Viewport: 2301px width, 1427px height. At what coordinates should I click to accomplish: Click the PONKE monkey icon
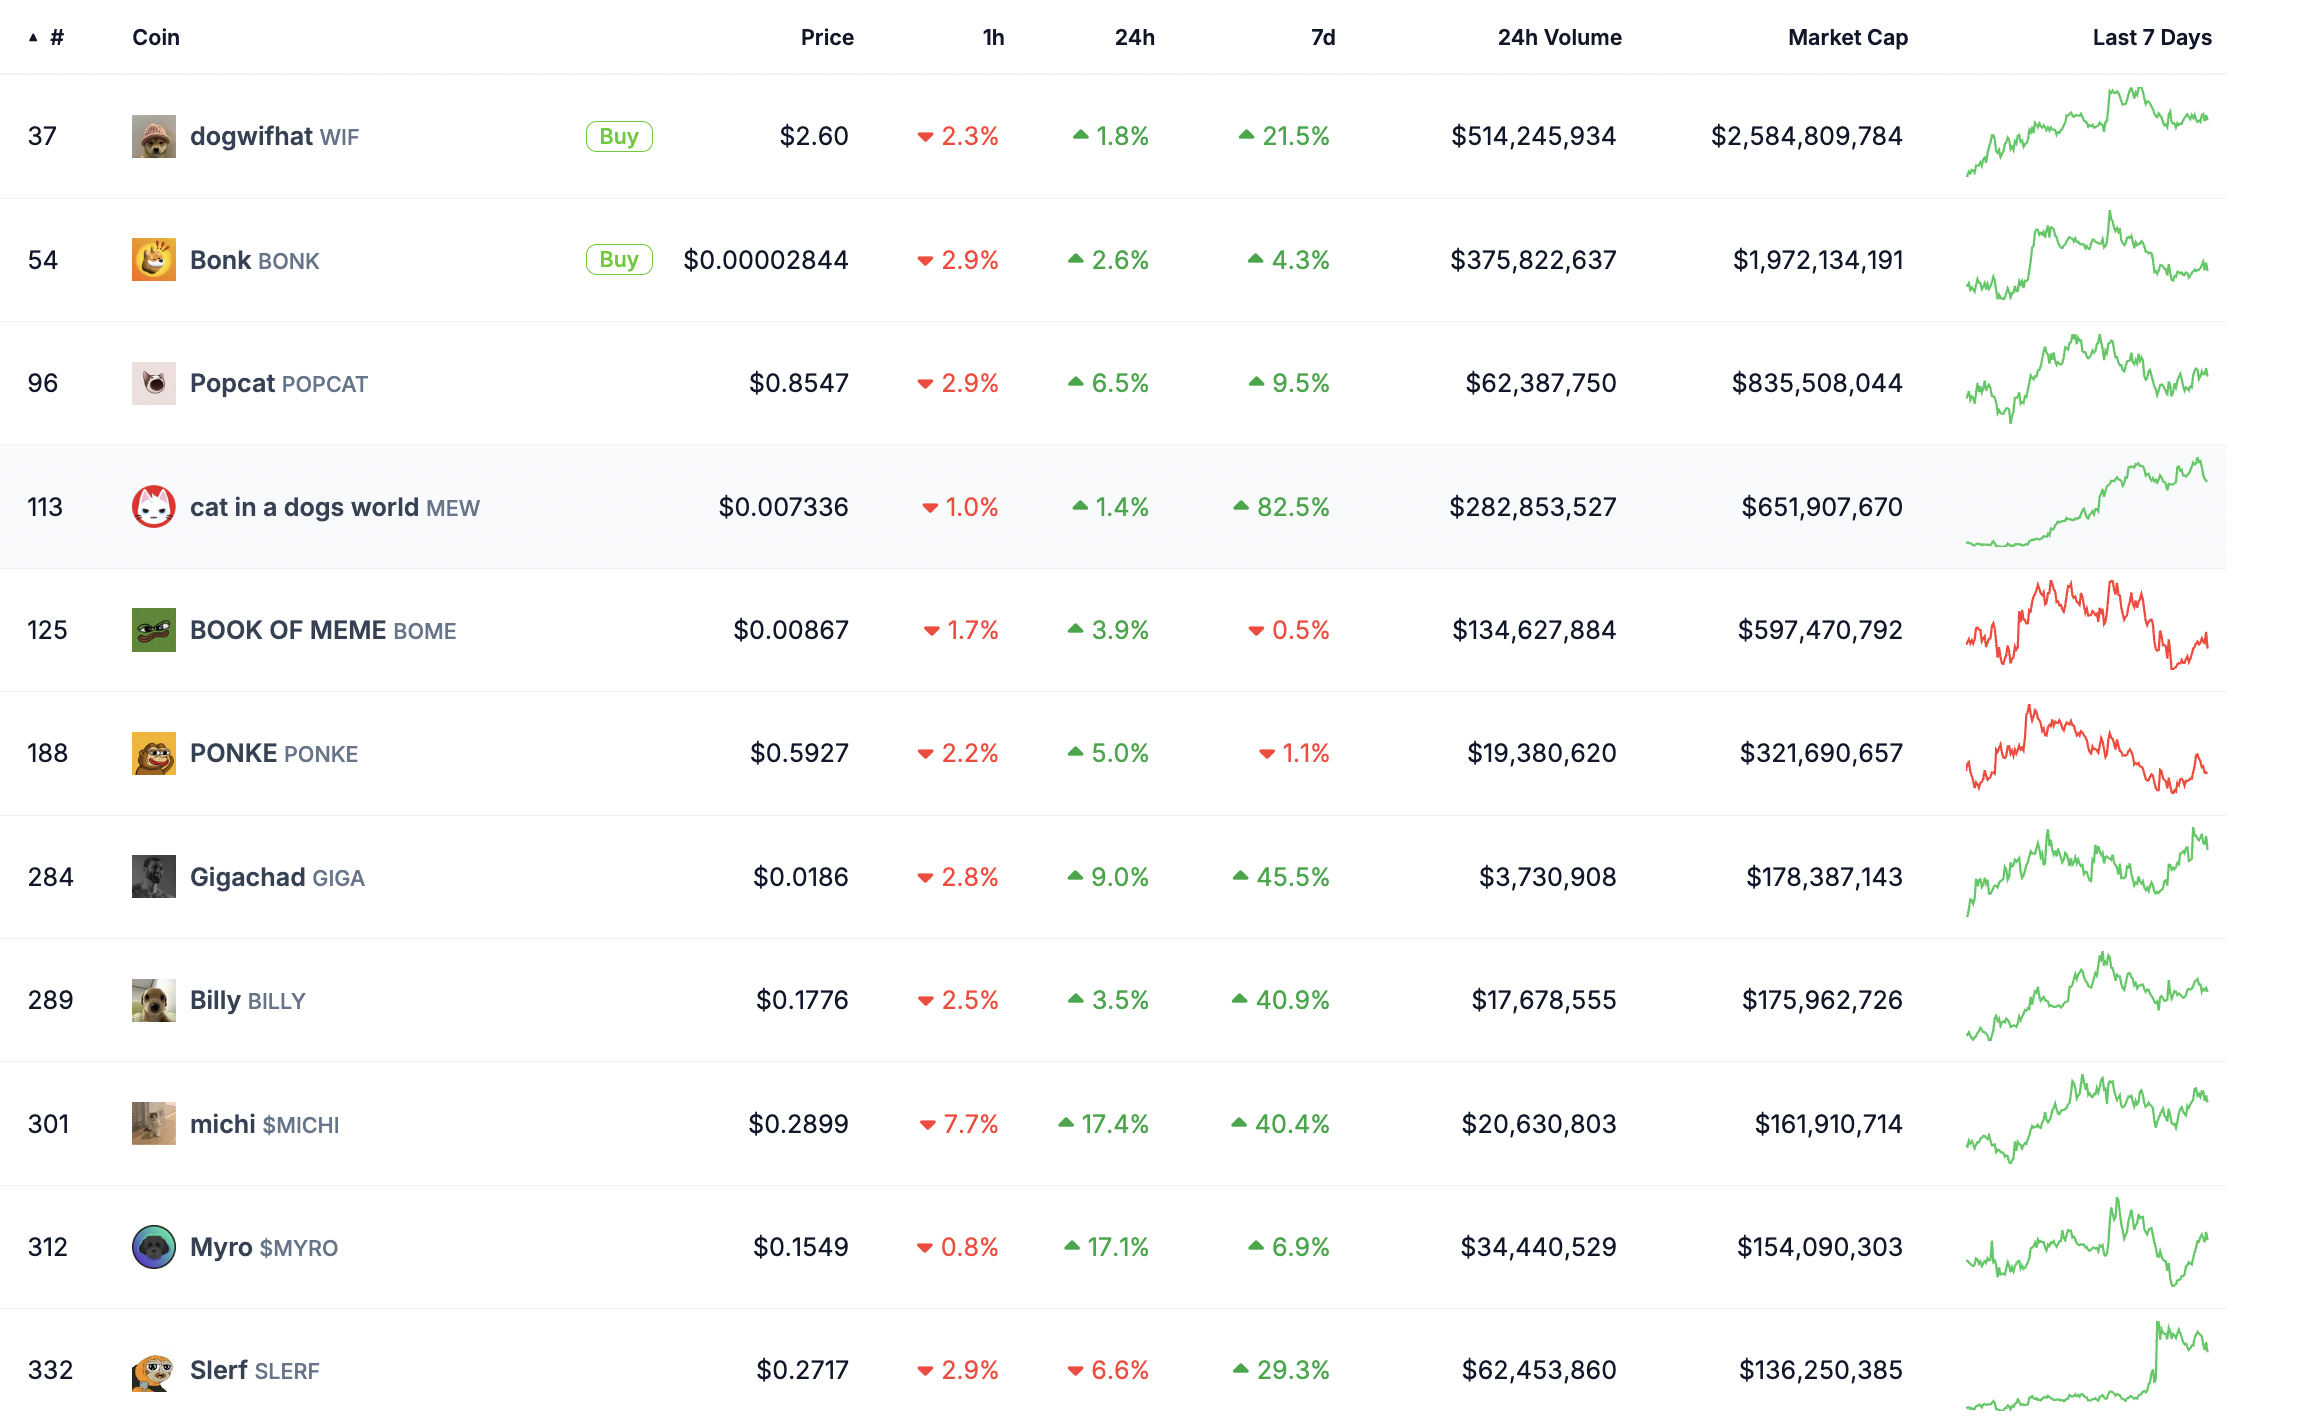click(154, 753)
